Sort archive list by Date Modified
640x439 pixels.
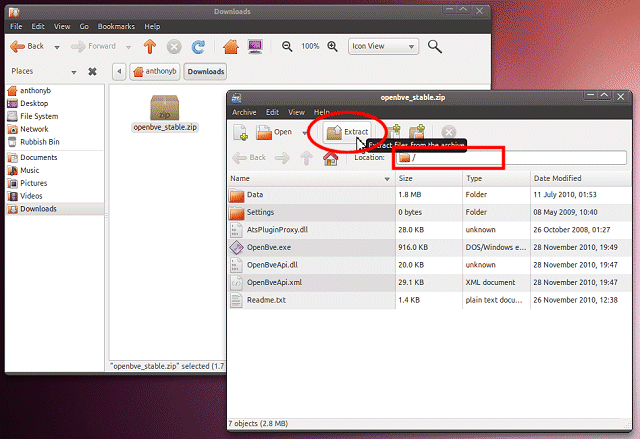point(581,179)
